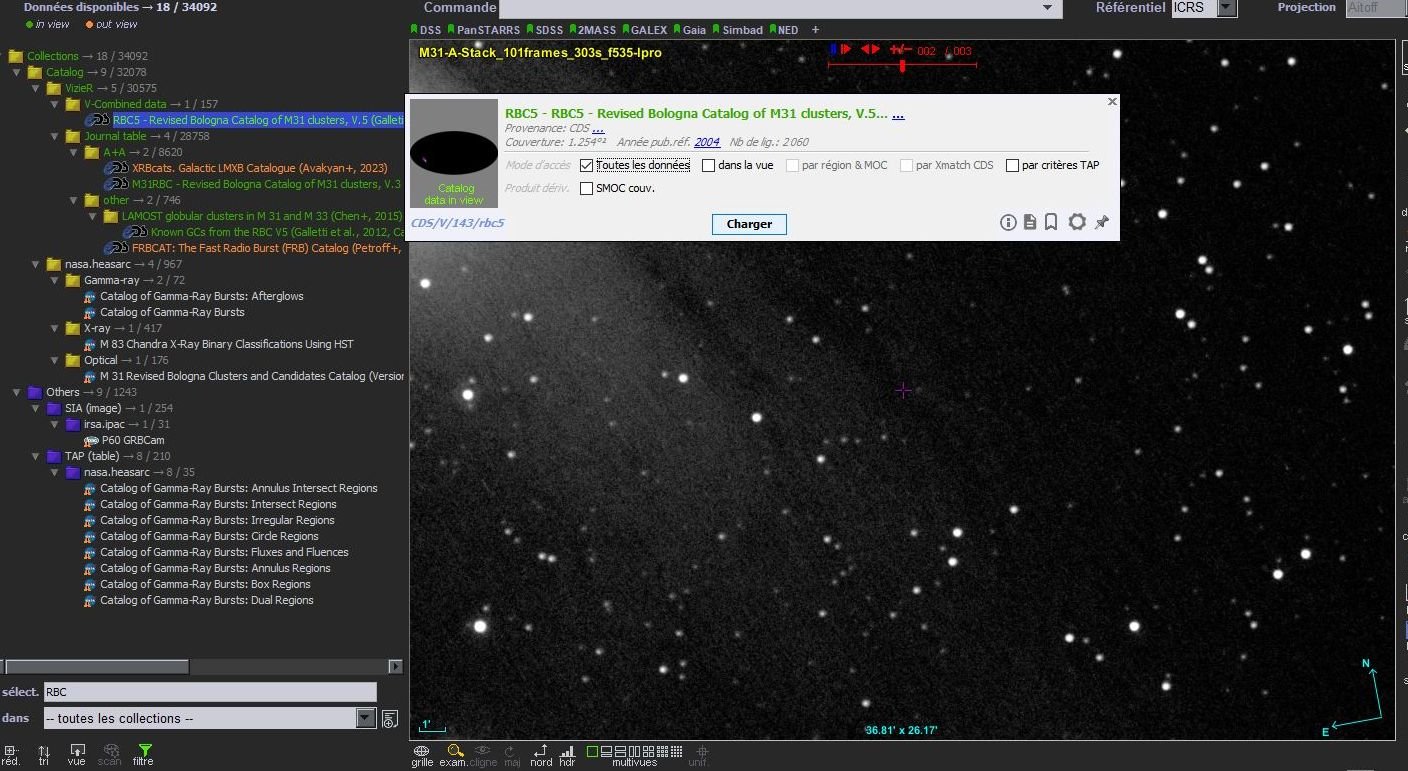Image resolution: width=1408 pixels, height=771 pixels.
Task: Toggle the grille coordinate grid icon
Action: click(x=421, y=752)
